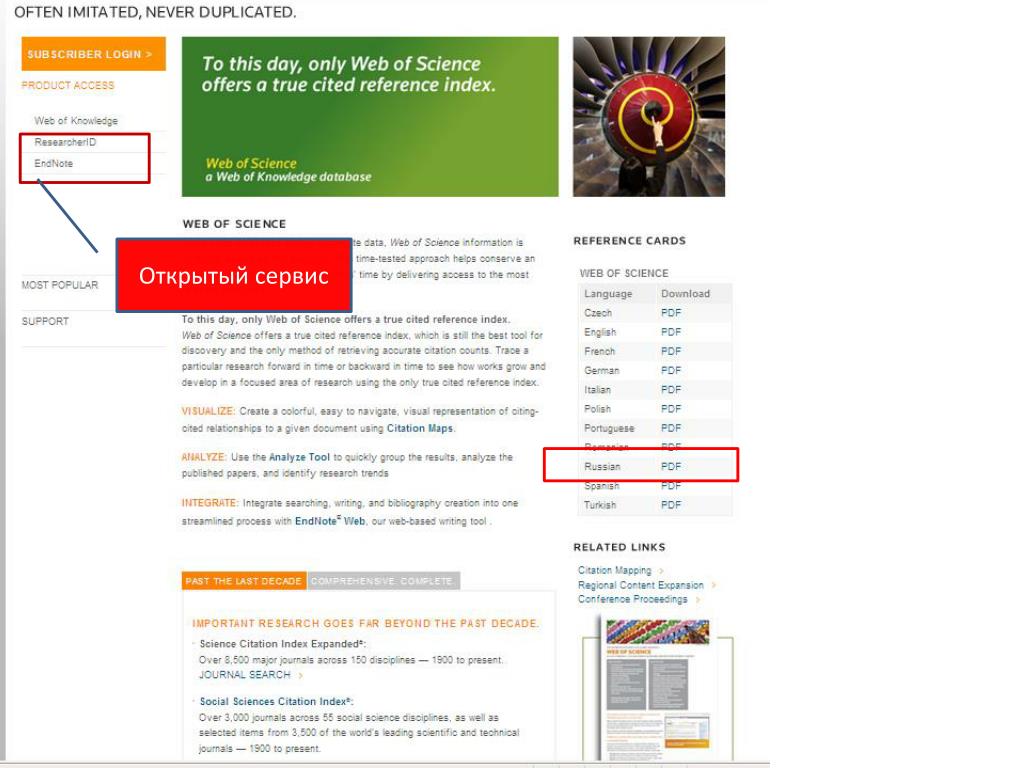This screenshot has width=1024, height=768.
Task: Click the INTEGRATE heading text
Action: 210,503
